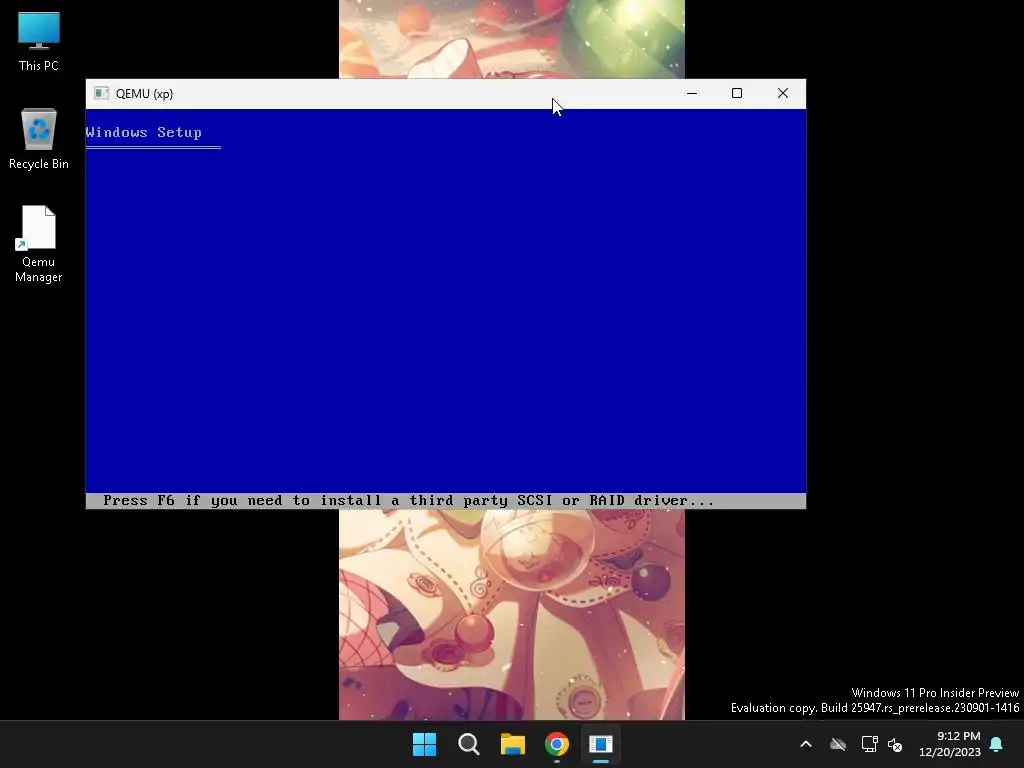Viewport: 1024px width, 768px height.
Task: Open the This PC desktop icon
Action: (x=39, y=41)
